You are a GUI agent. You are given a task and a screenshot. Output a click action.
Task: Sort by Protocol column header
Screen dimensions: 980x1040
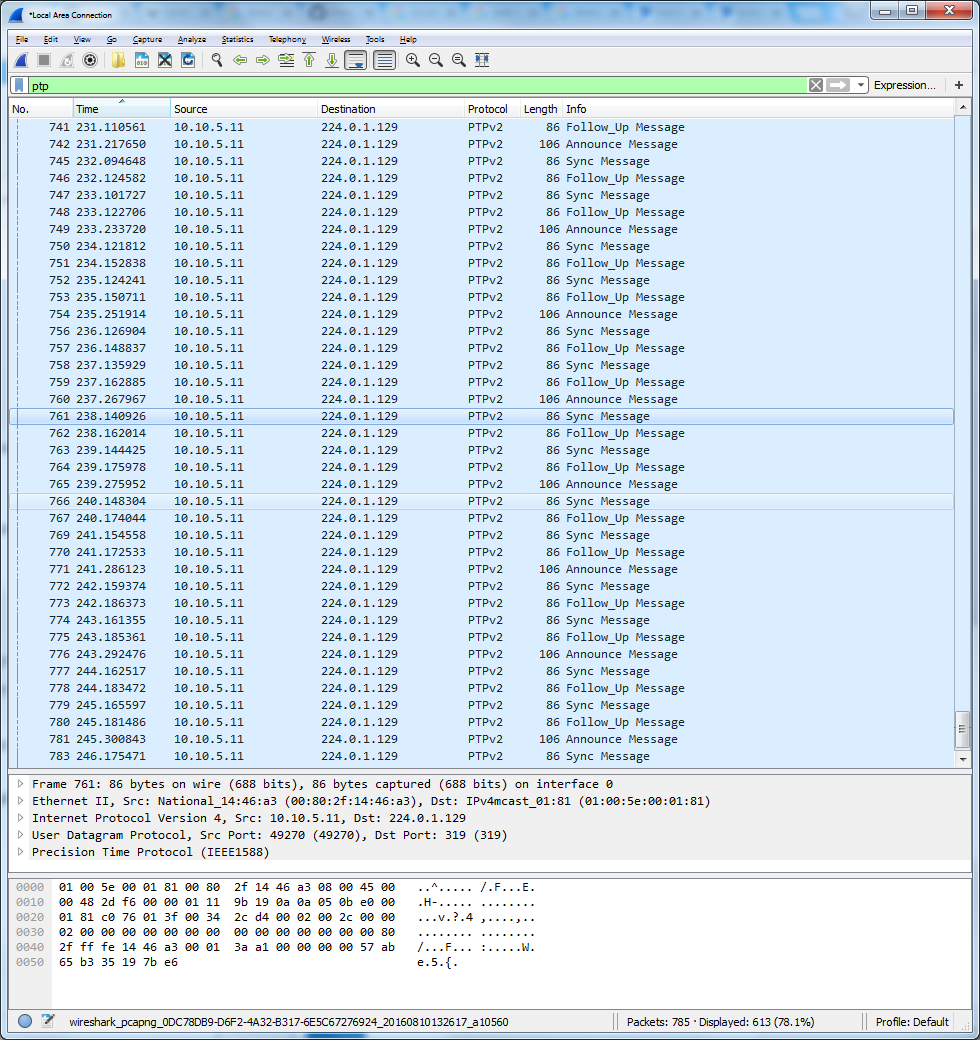point(492,109)
